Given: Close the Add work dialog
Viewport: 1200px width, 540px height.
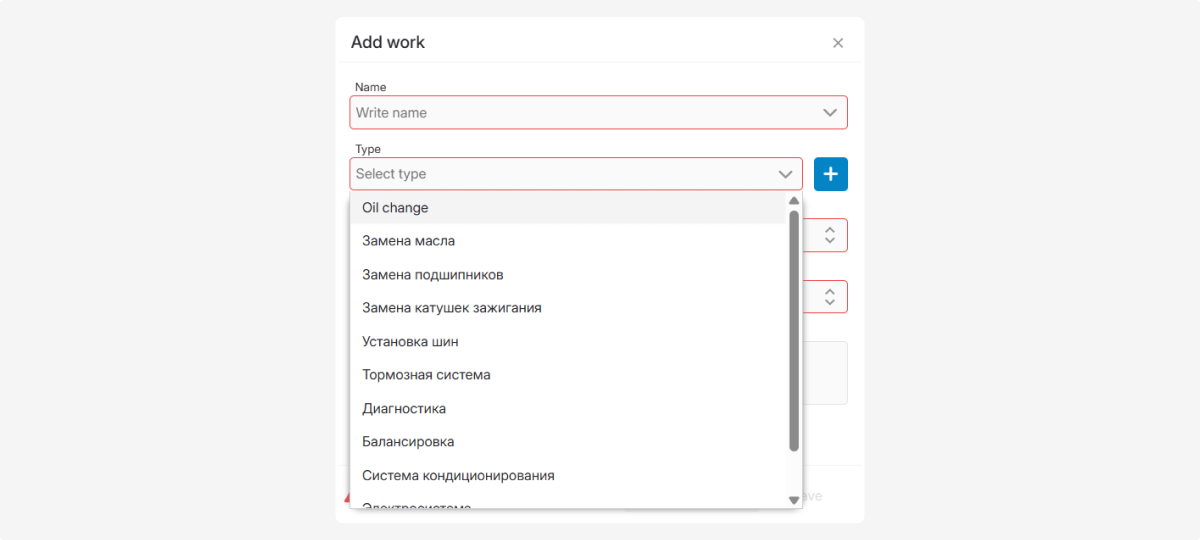Looking at the screenshot, I should (838, 43).
